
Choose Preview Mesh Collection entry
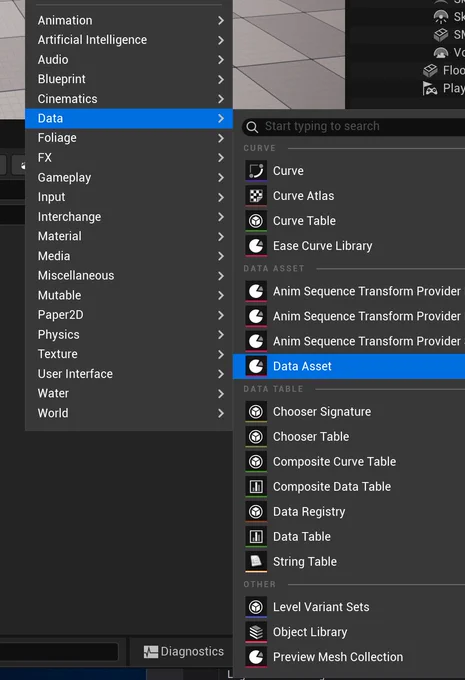[x=349, y=657]
